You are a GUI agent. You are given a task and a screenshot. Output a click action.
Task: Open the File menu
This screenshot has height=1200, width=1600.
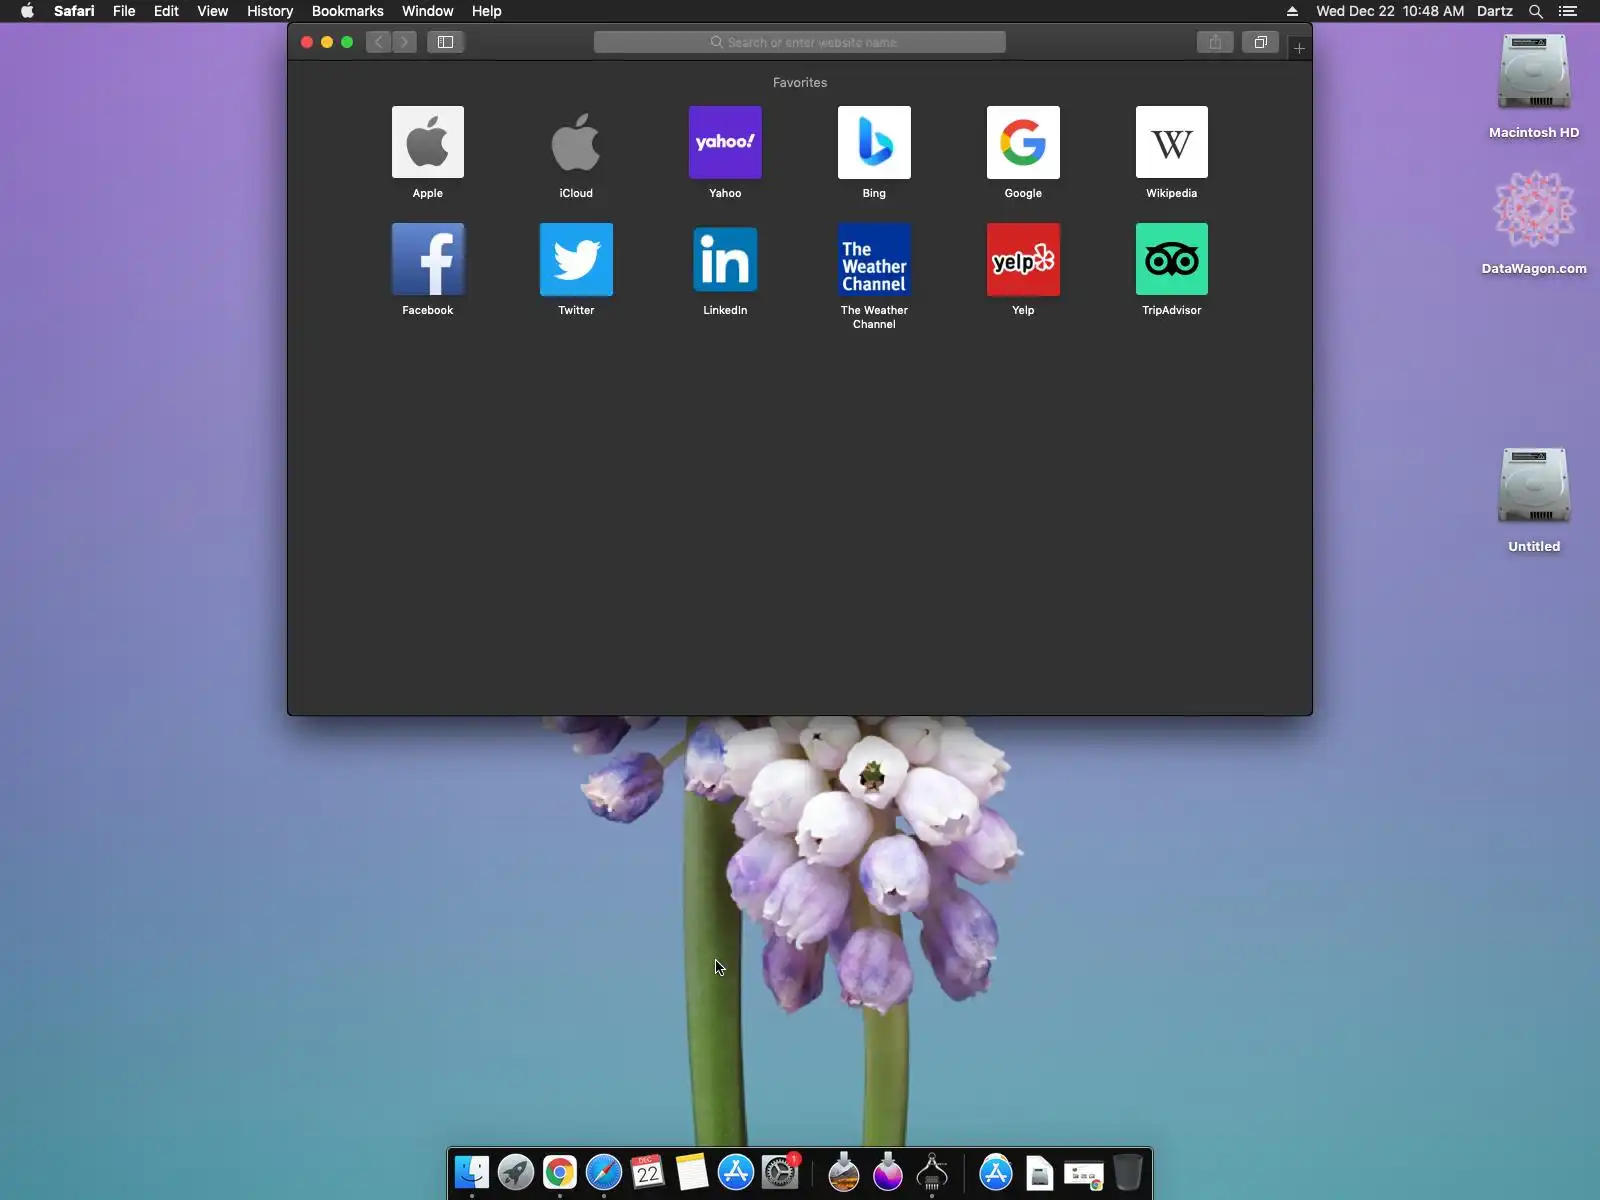click(124, 11)
